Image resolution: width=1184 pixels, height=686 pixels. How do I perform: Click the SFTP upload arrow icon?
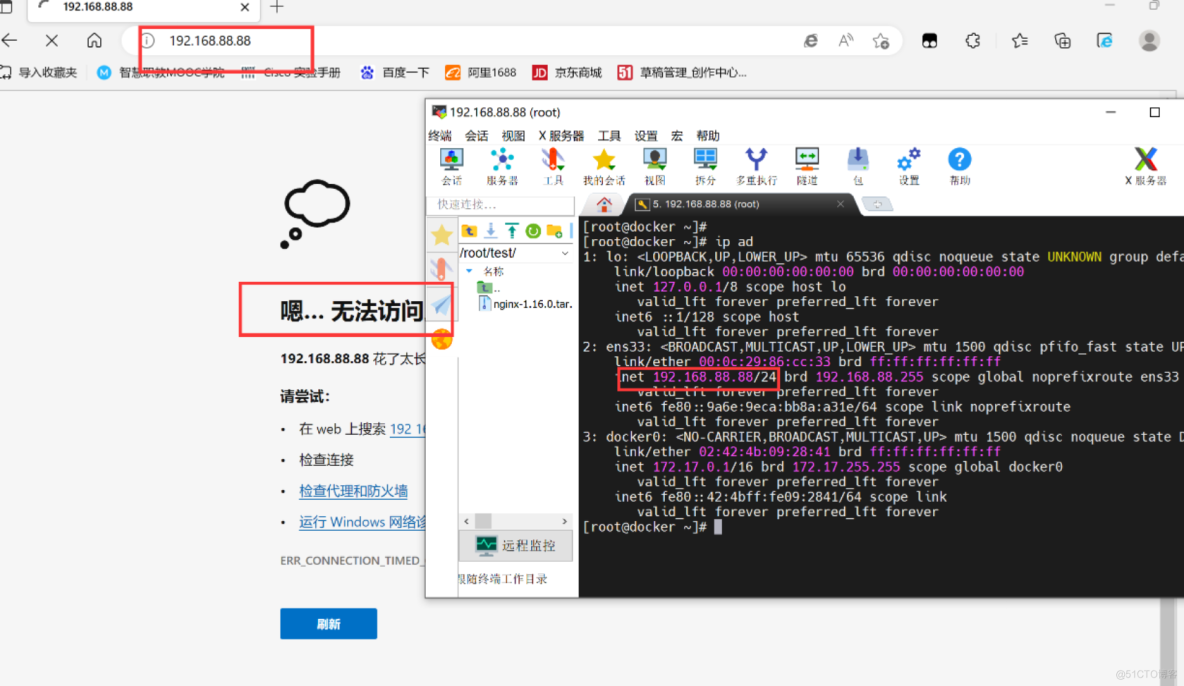click(512, 231)
